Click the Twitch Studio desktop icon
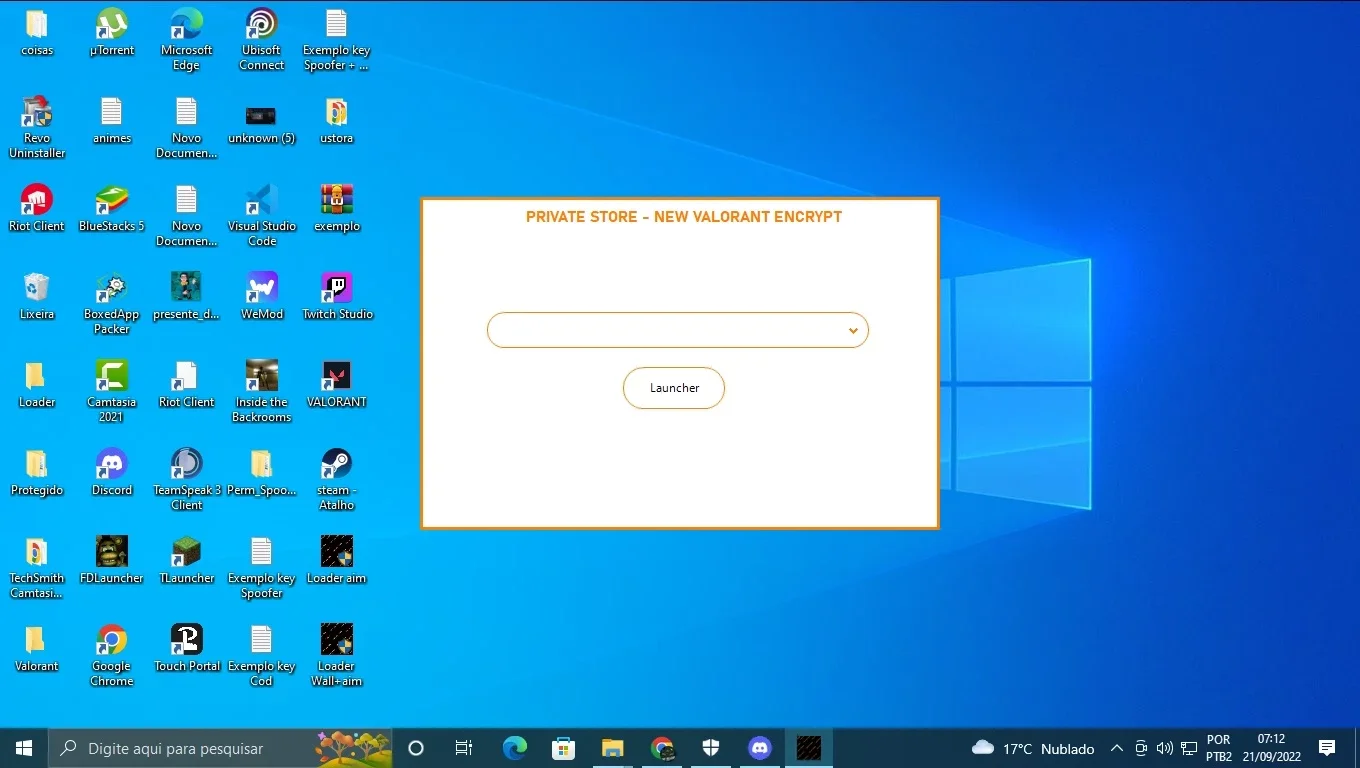This screenshot has height=768, width=1360. [x=337, y=296]
